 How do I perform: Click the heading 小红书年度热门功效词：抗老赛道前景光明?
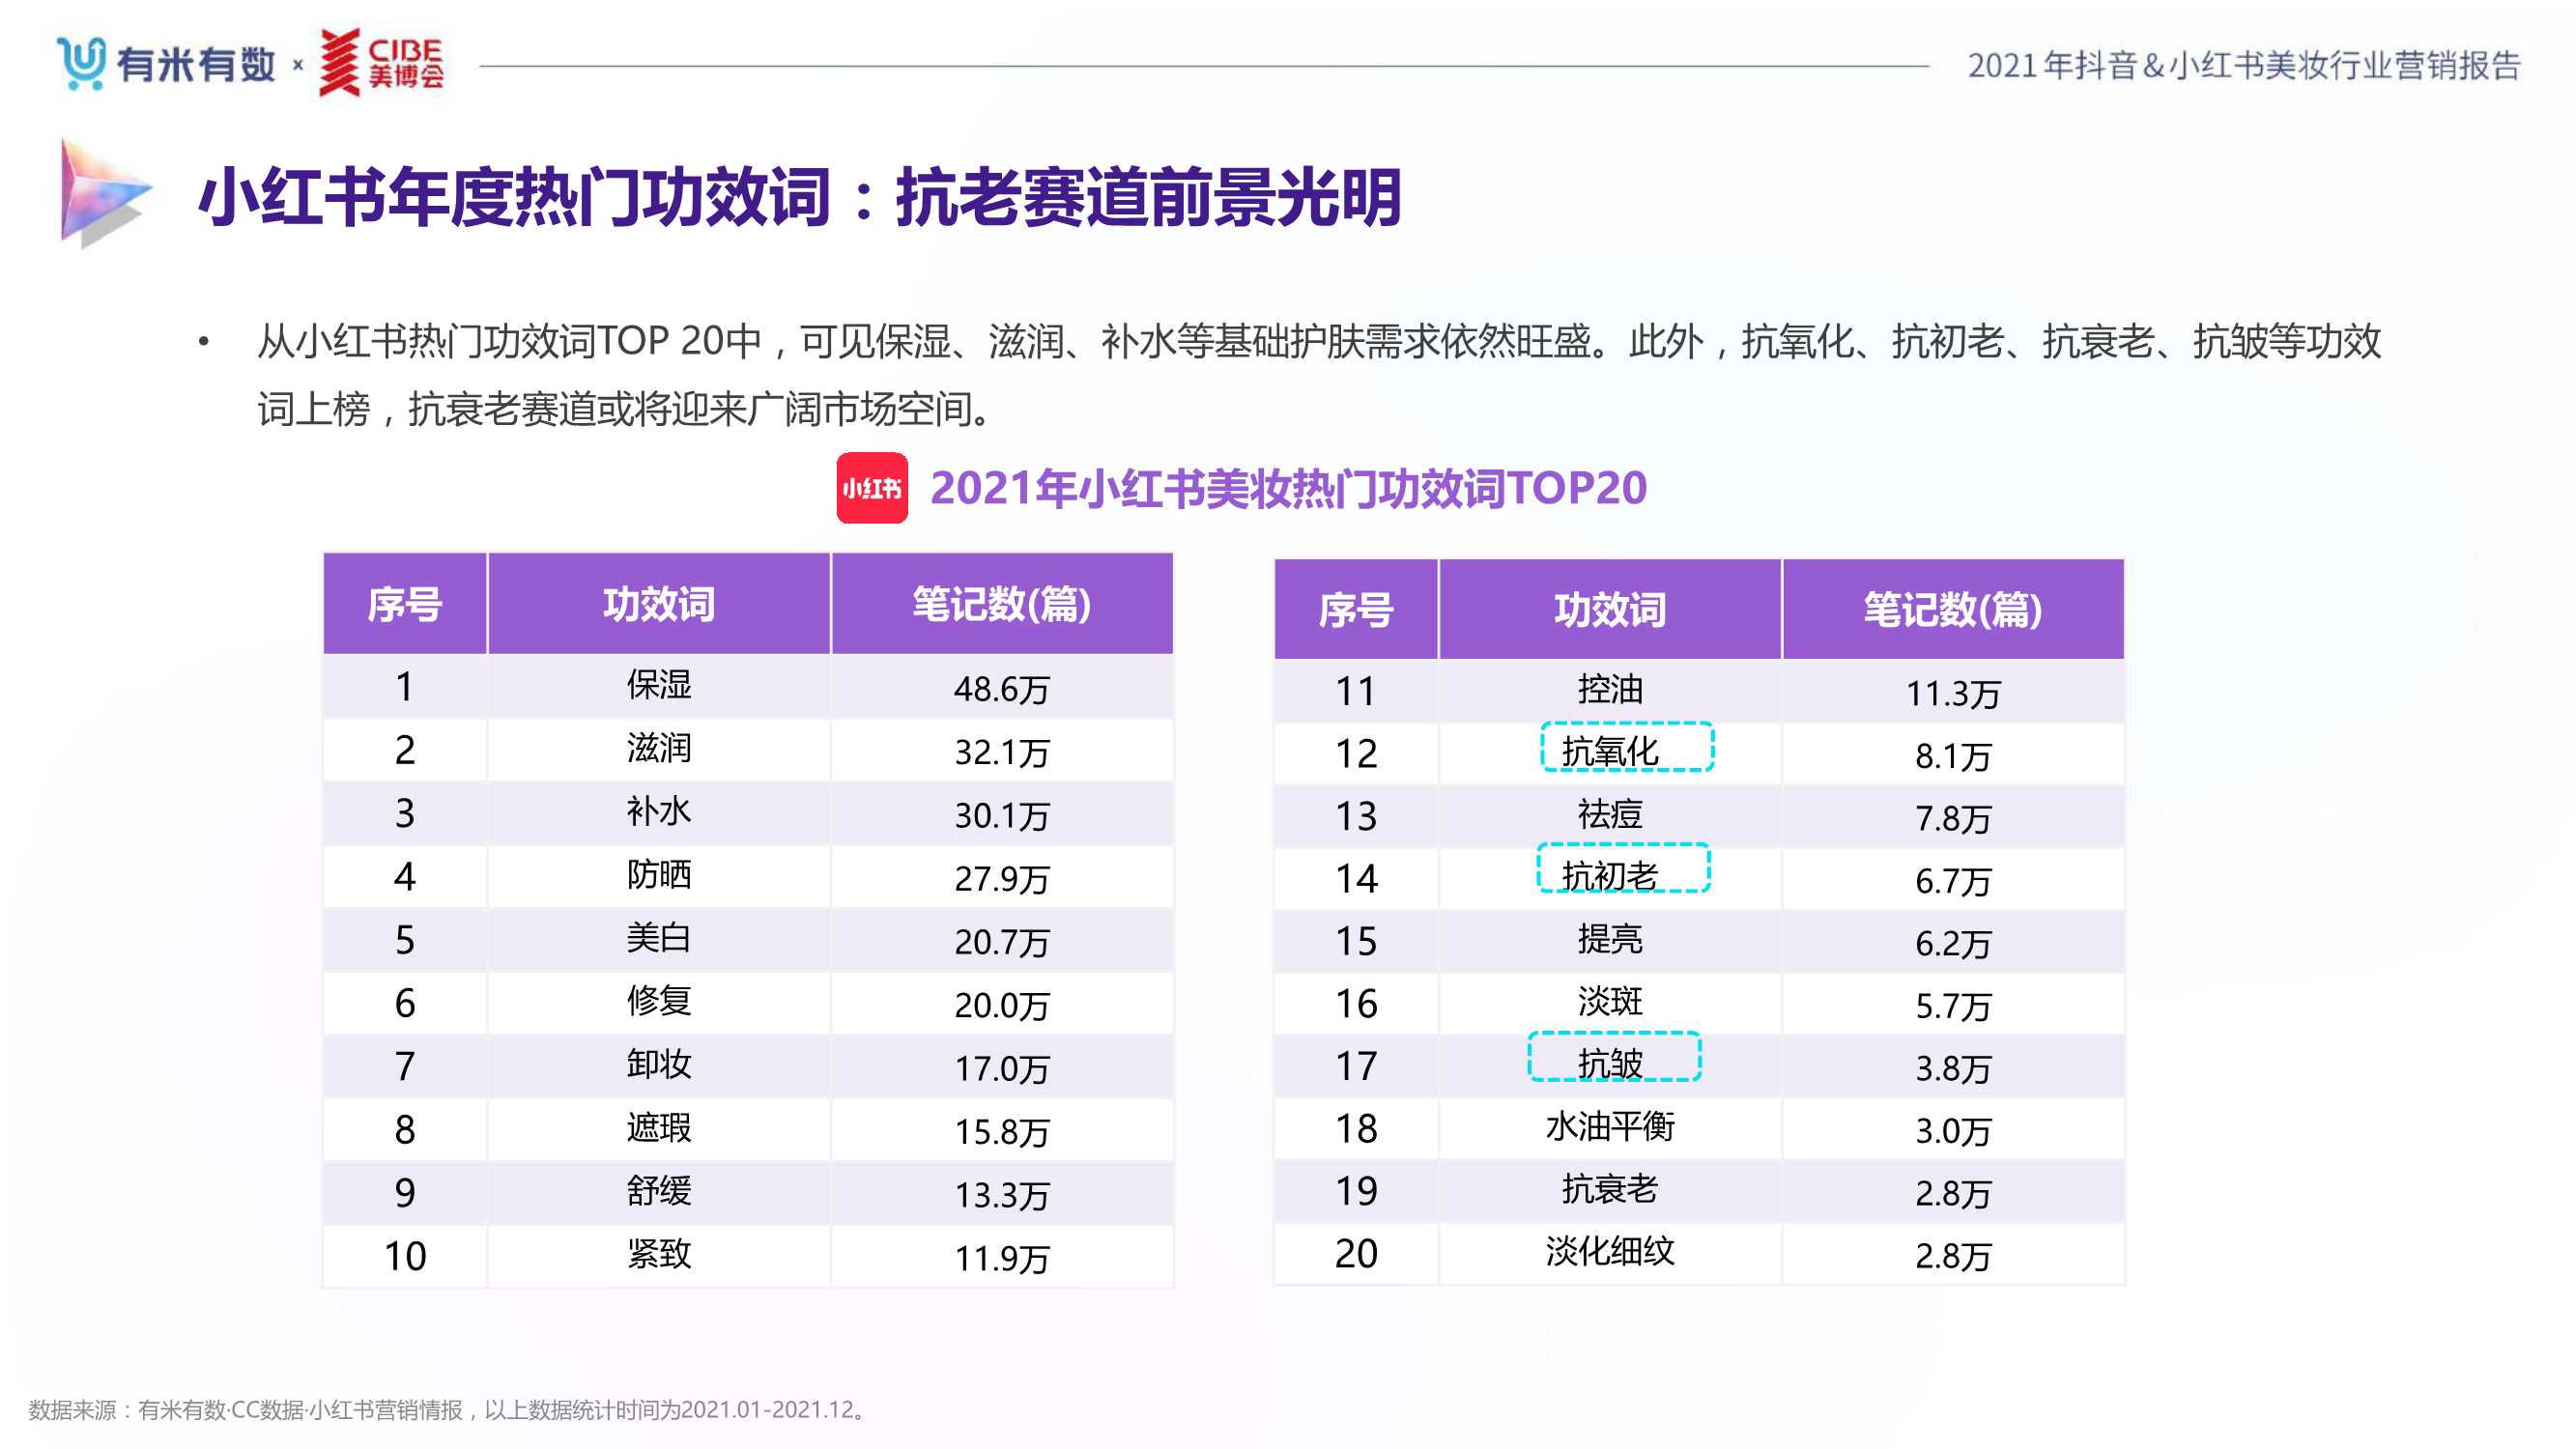tap(799, 197)
